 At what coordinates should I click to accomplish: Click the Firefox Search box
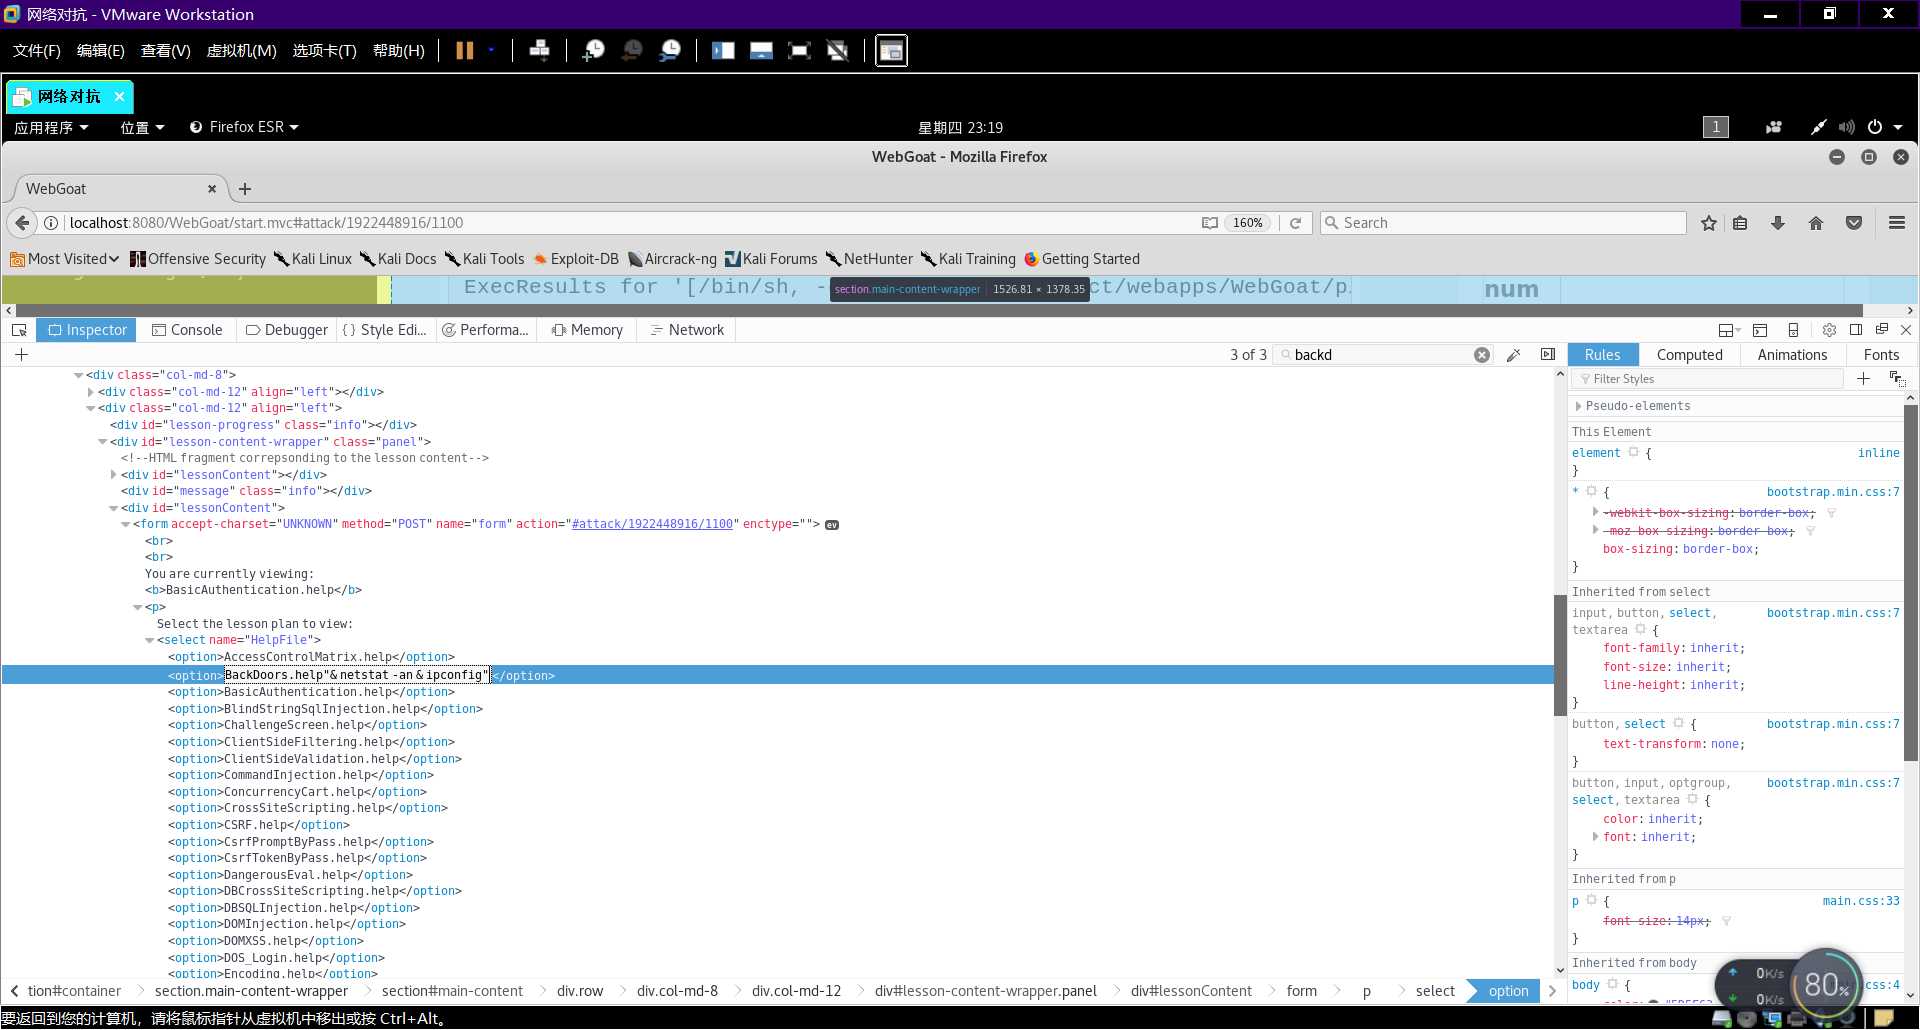1503,223
